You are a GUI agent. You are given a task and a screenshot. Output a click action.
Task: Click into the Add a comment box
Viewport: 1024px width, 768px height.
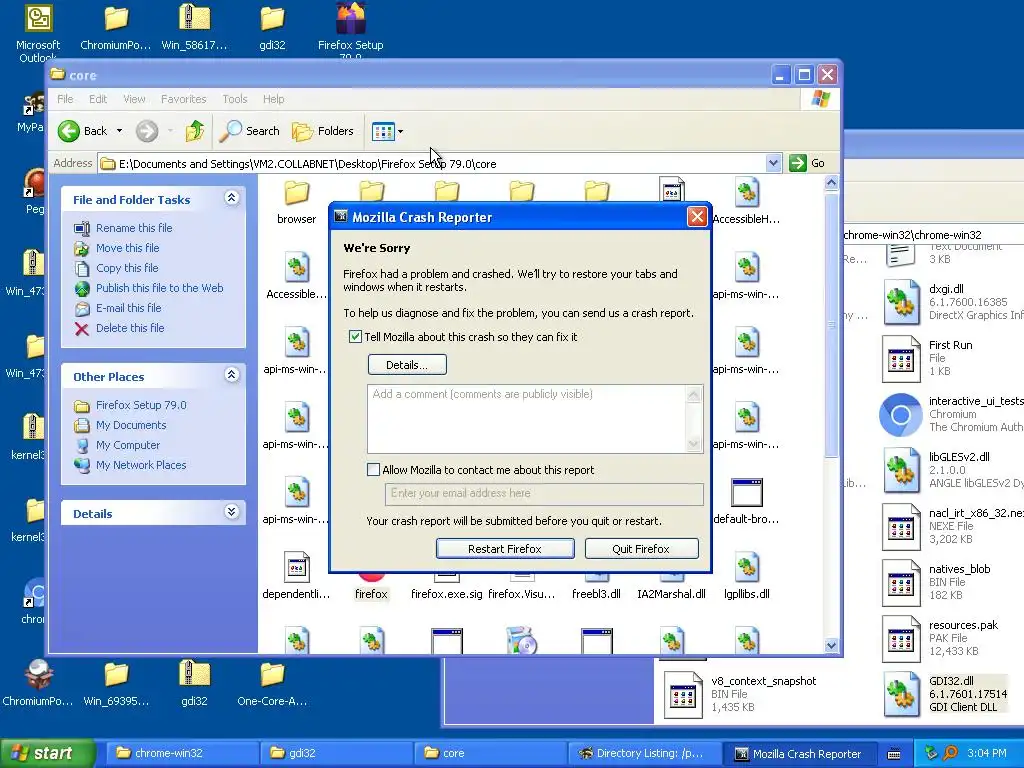[526, 419]
